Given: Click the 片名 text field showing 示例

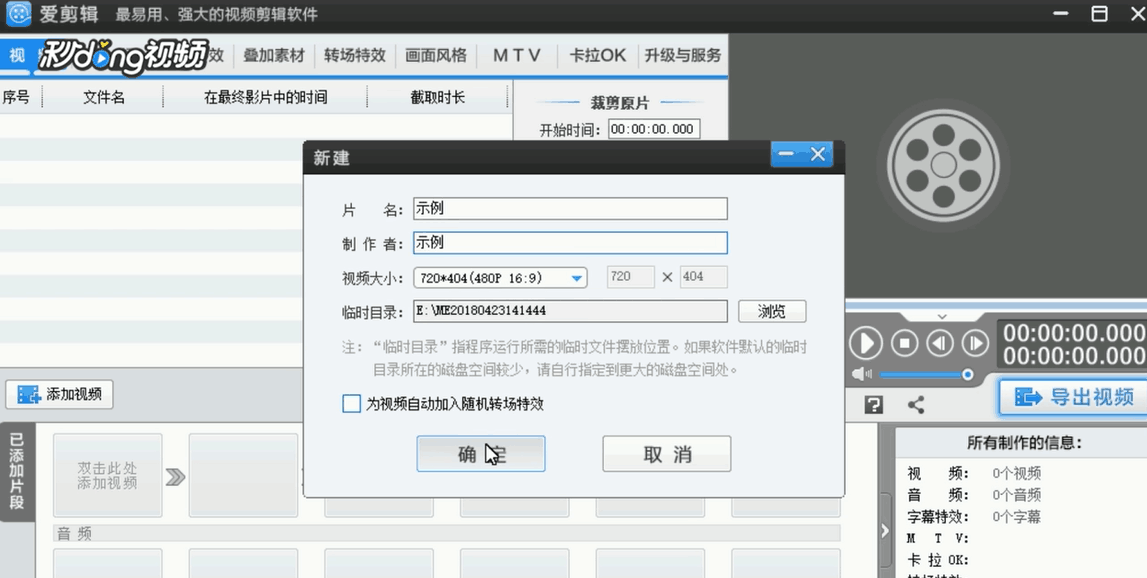Looking at the screenshot, I should click(570, 208).
